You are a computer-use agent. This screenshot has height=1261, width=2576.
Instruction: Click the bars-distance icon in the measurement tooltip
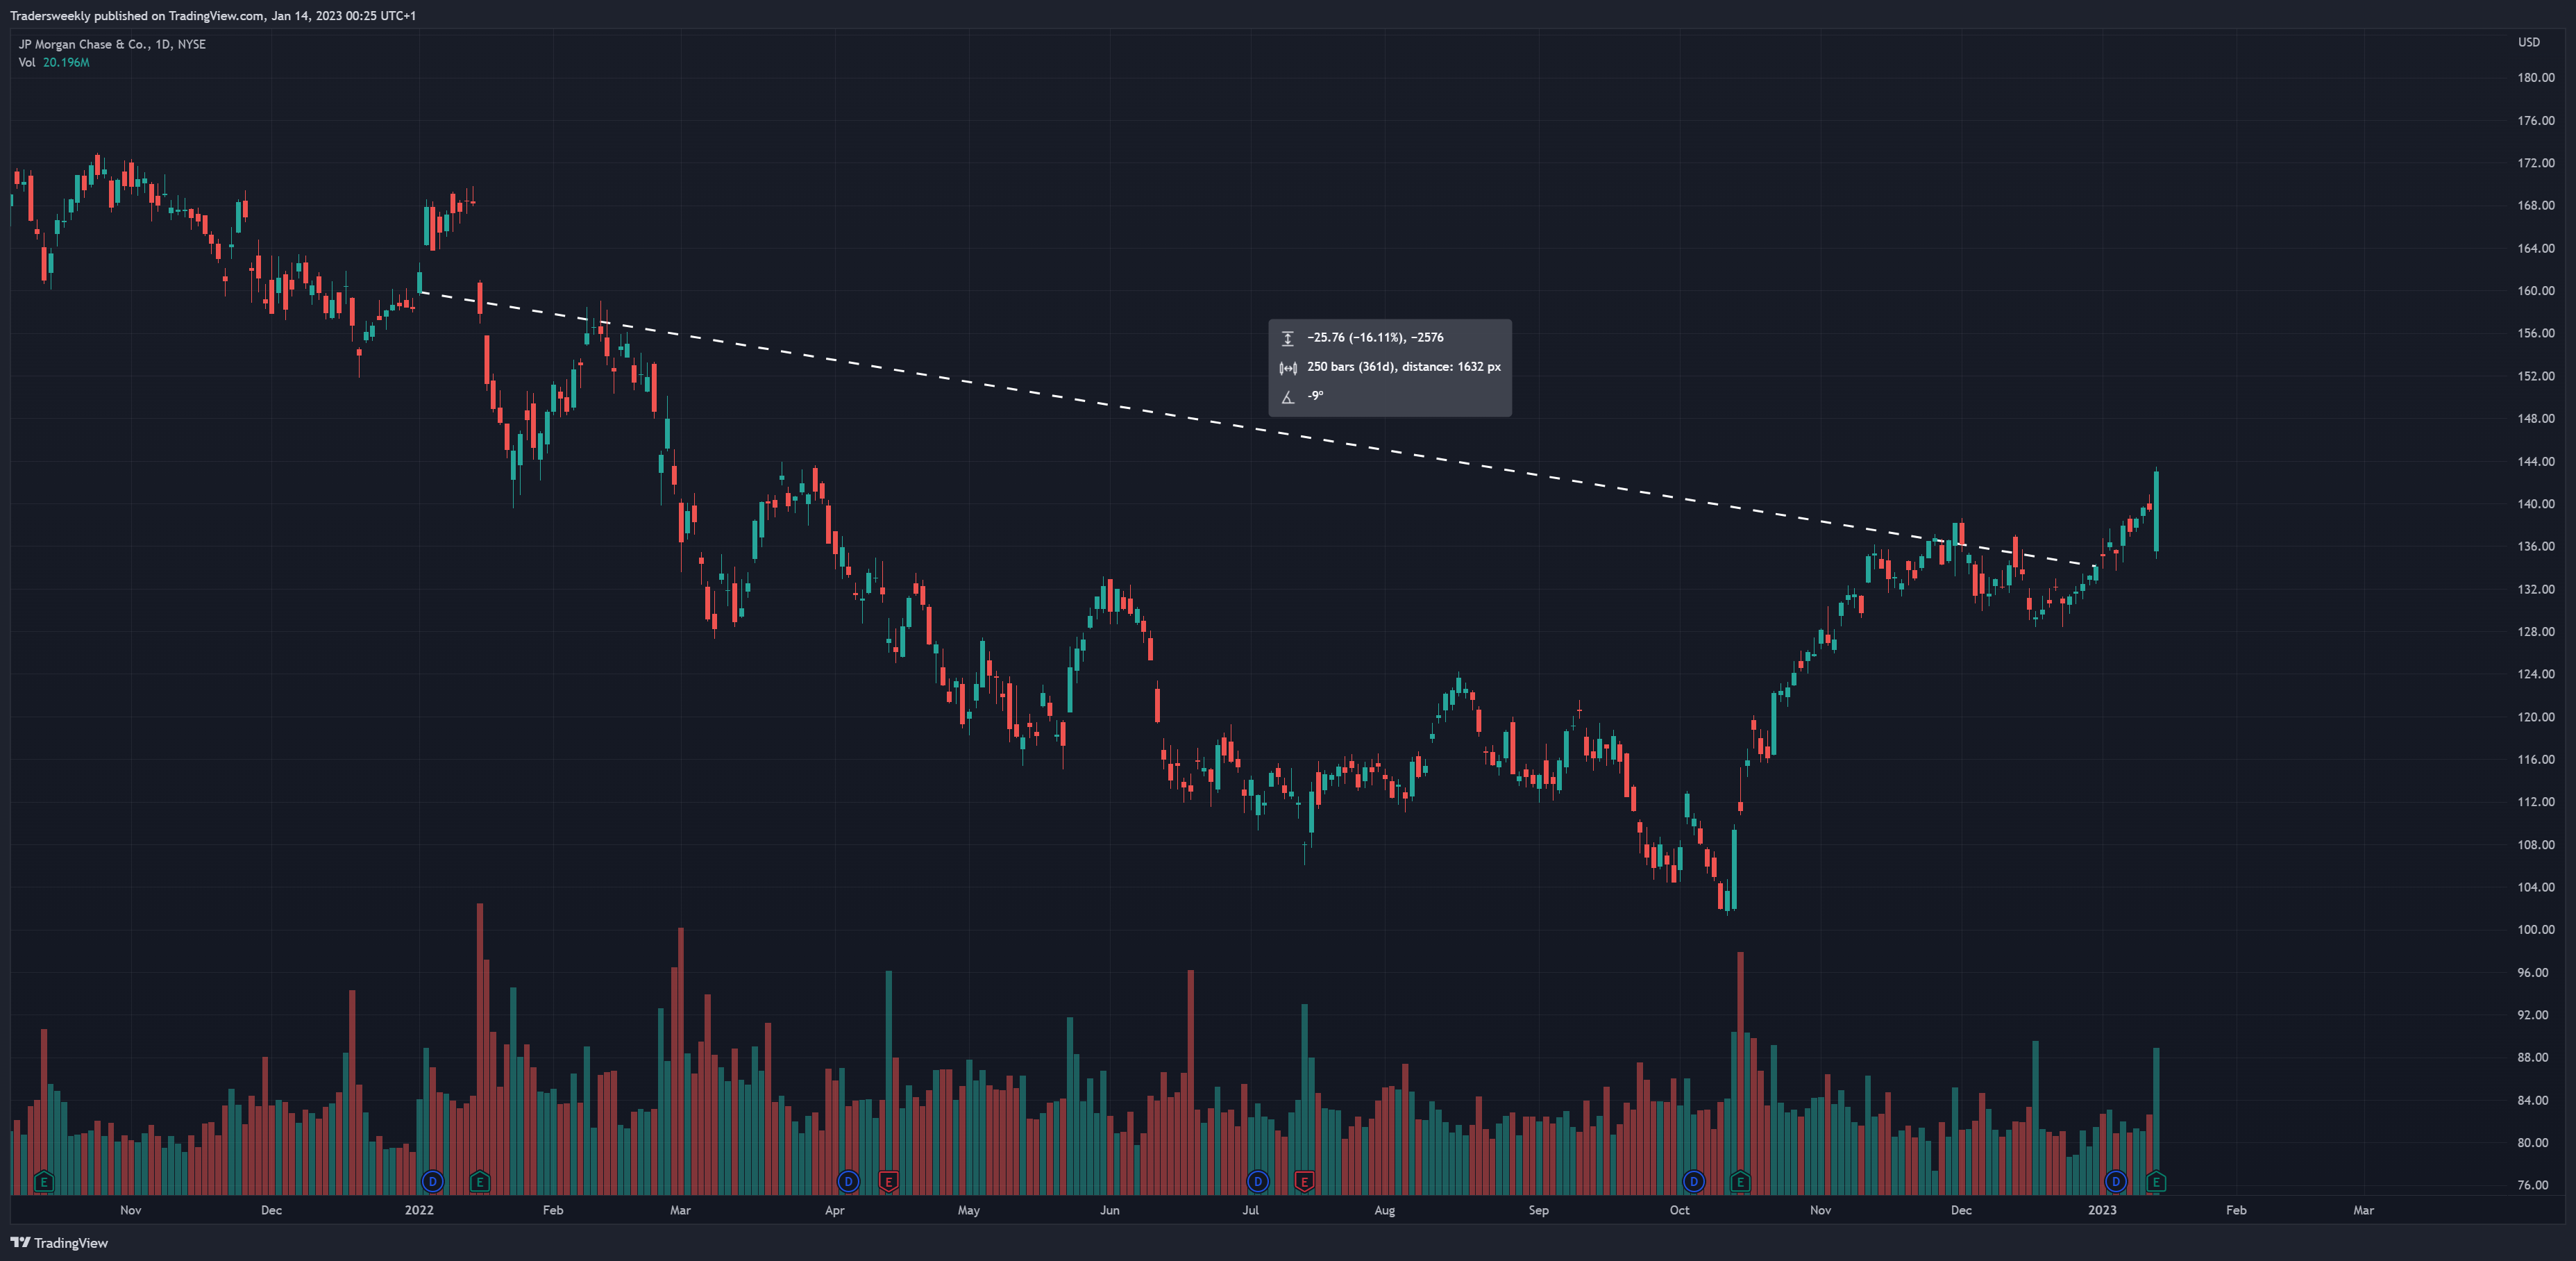pos(1288,368)
